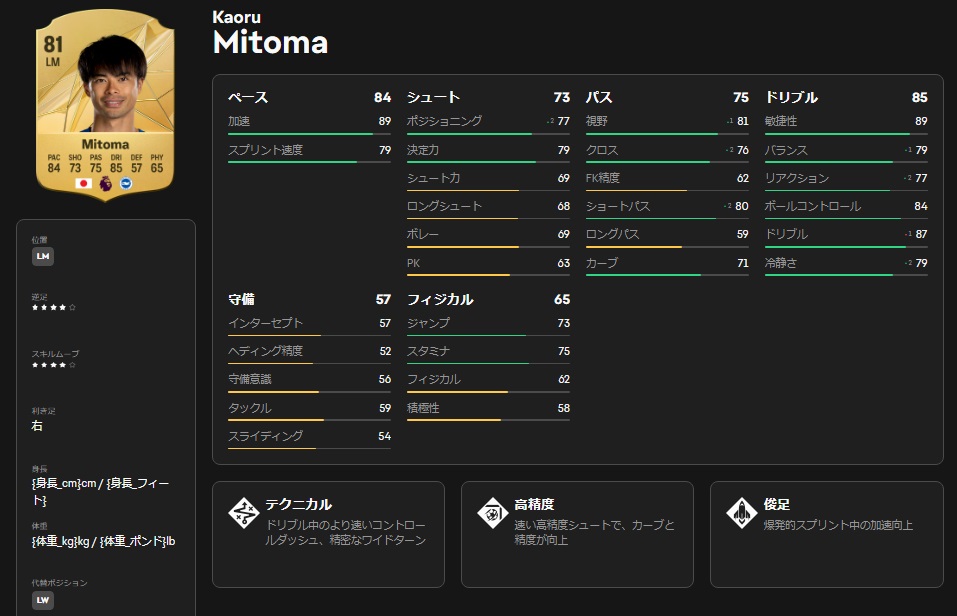This screenshot has width=957, height=616.
Task: Click the Mitoma player name heading
Action: coord(270,41)
